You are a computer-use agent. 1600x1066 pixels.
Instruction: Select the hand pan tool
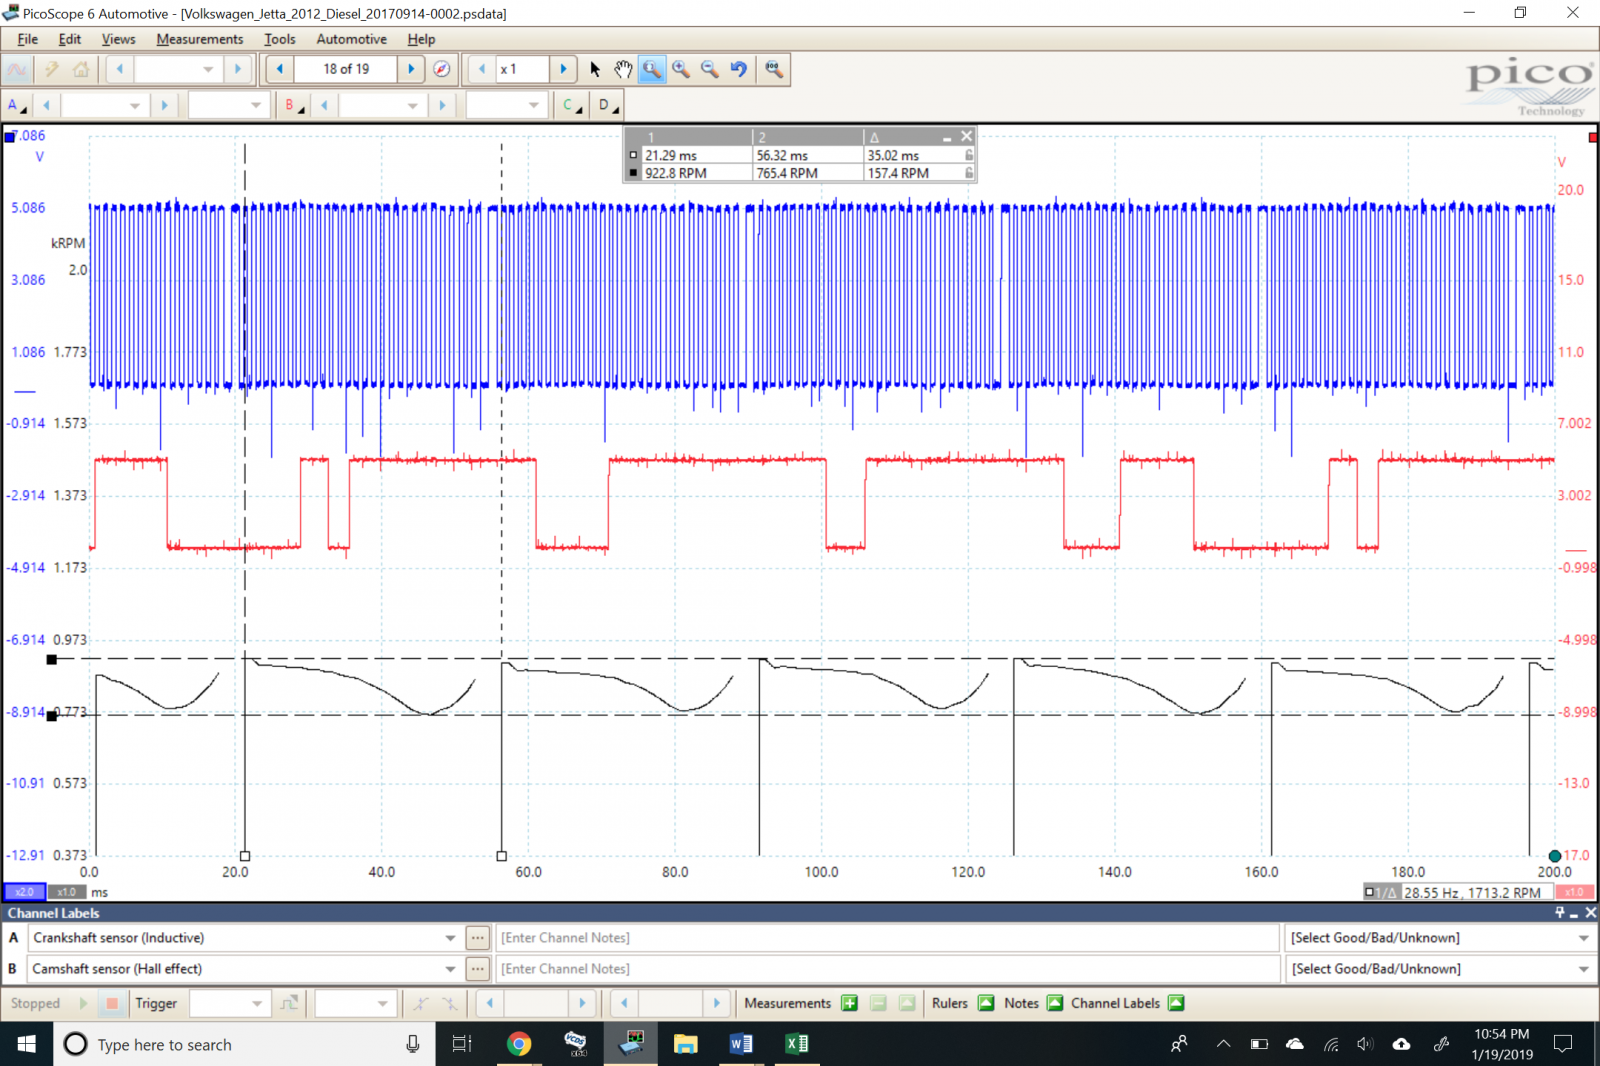(623, 69)
